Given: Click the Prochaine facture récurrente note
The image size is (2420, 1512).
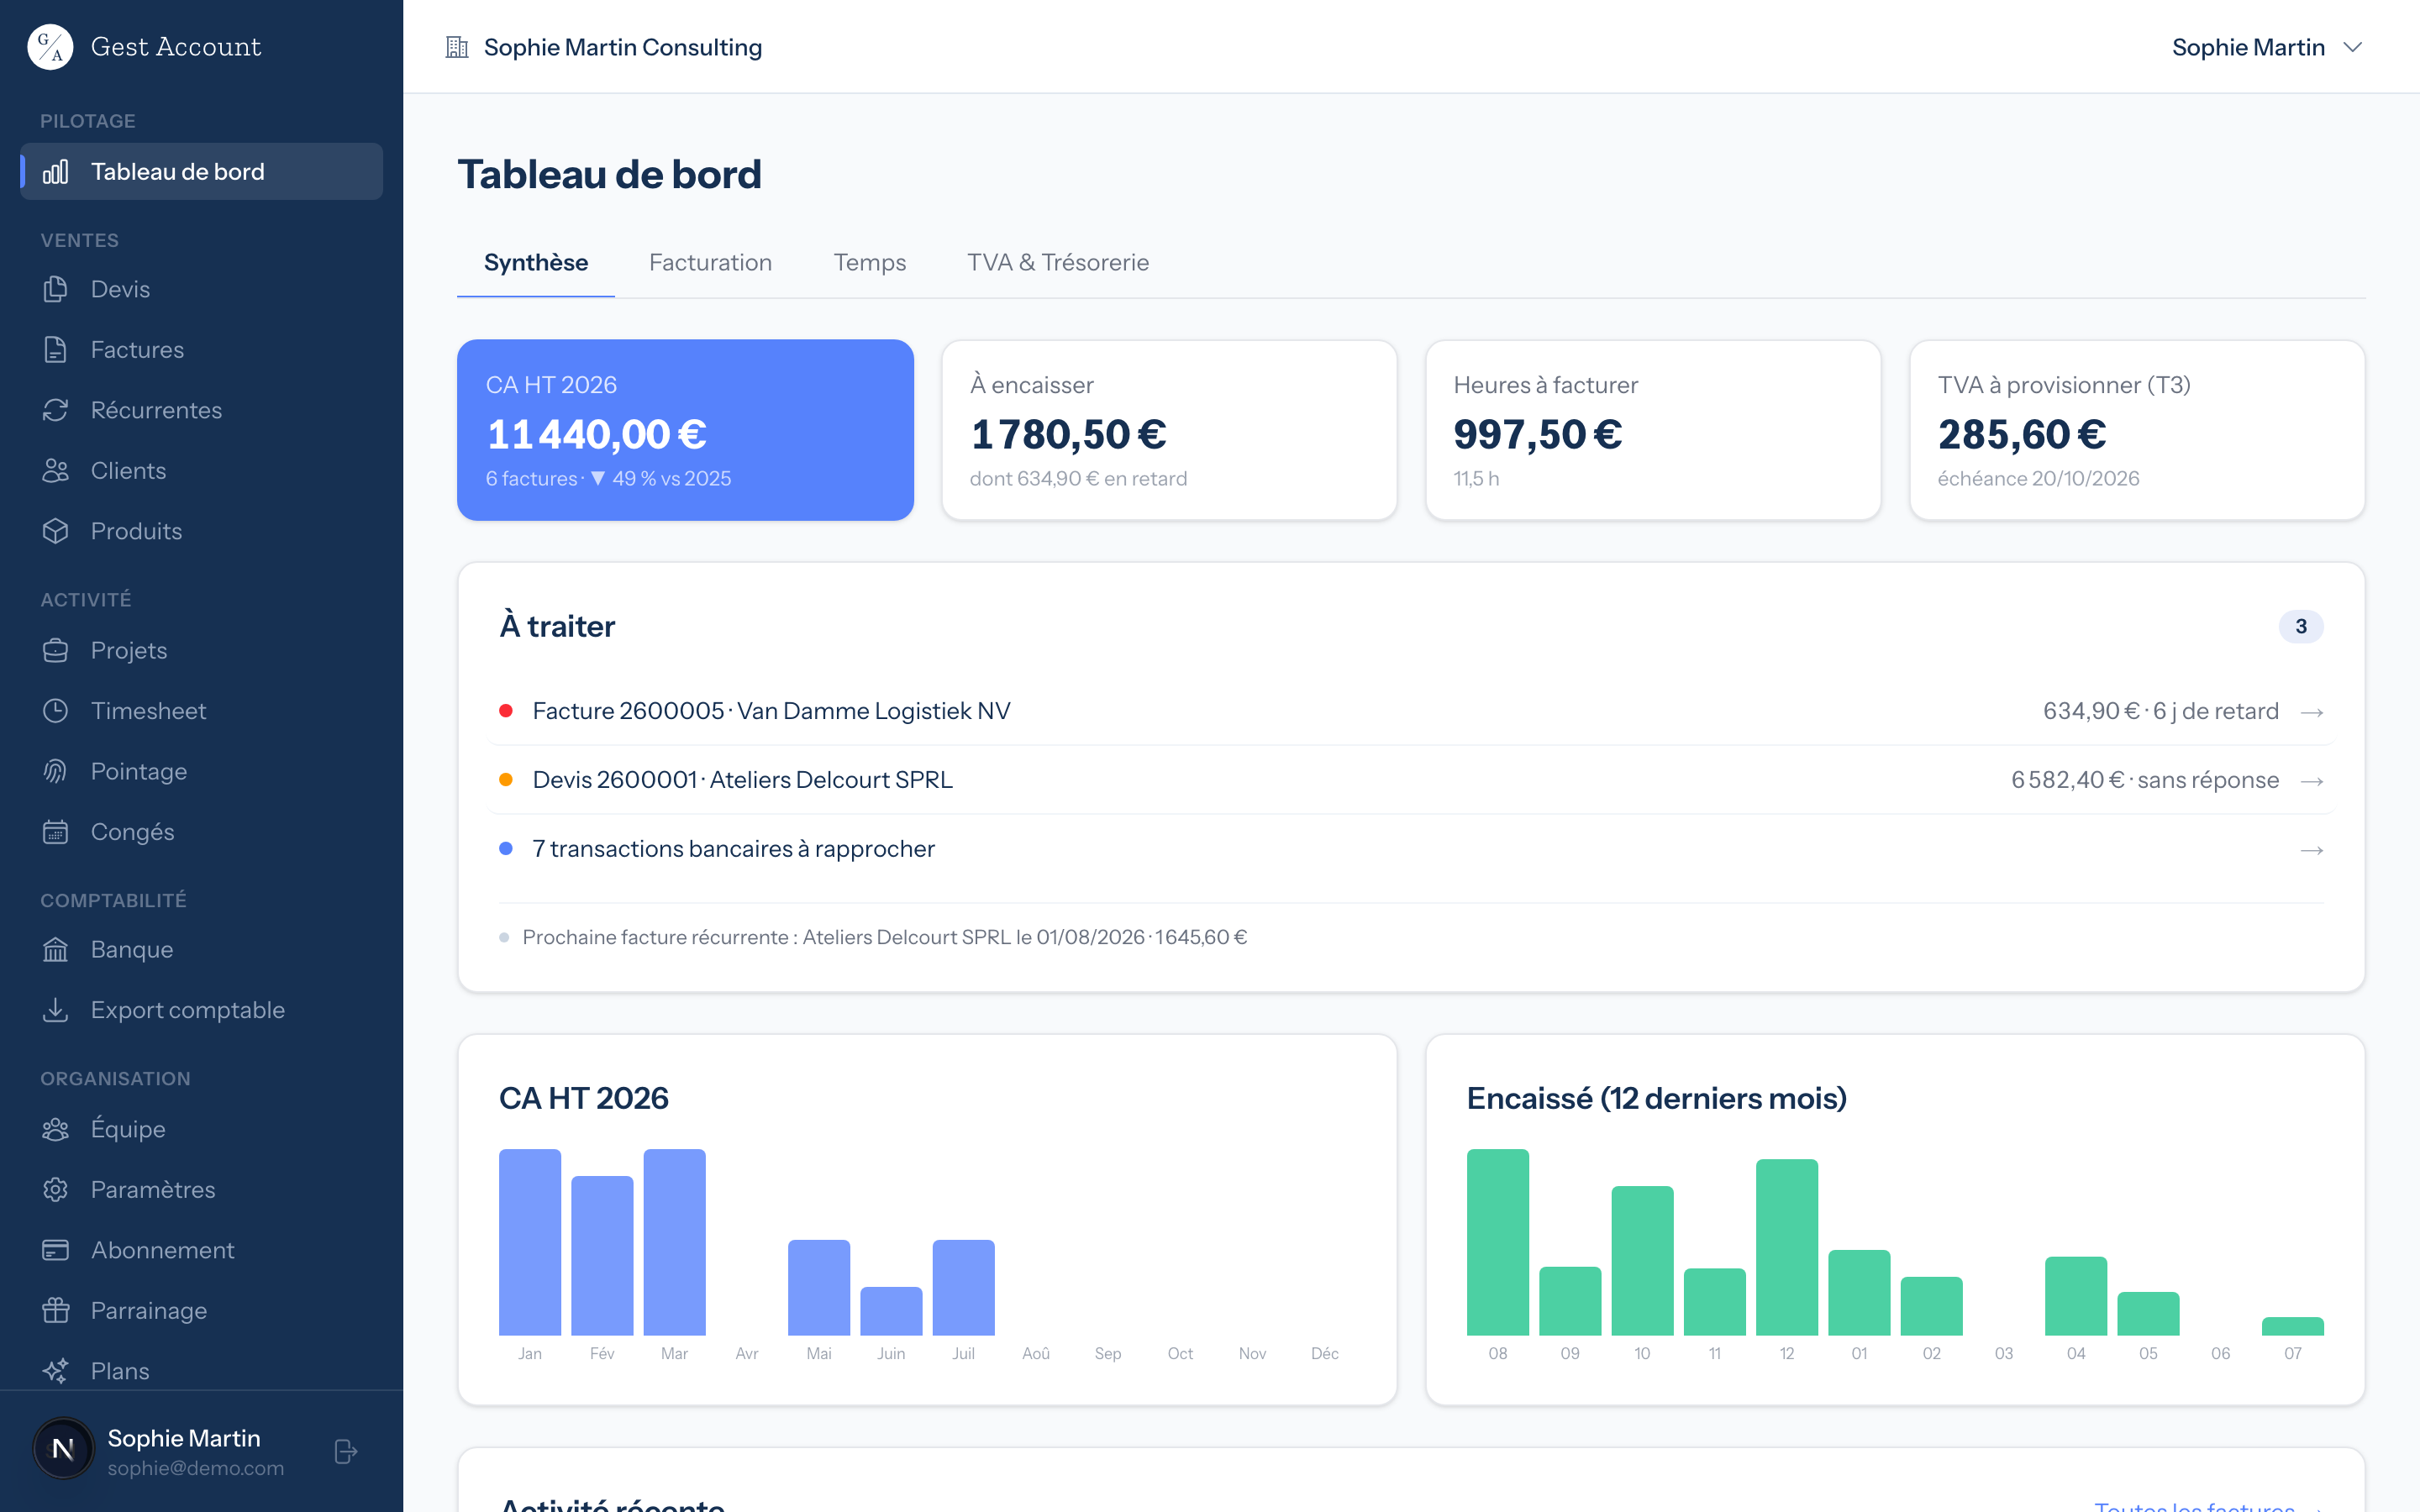Looking at the screenshot, I should coord(884,937).
